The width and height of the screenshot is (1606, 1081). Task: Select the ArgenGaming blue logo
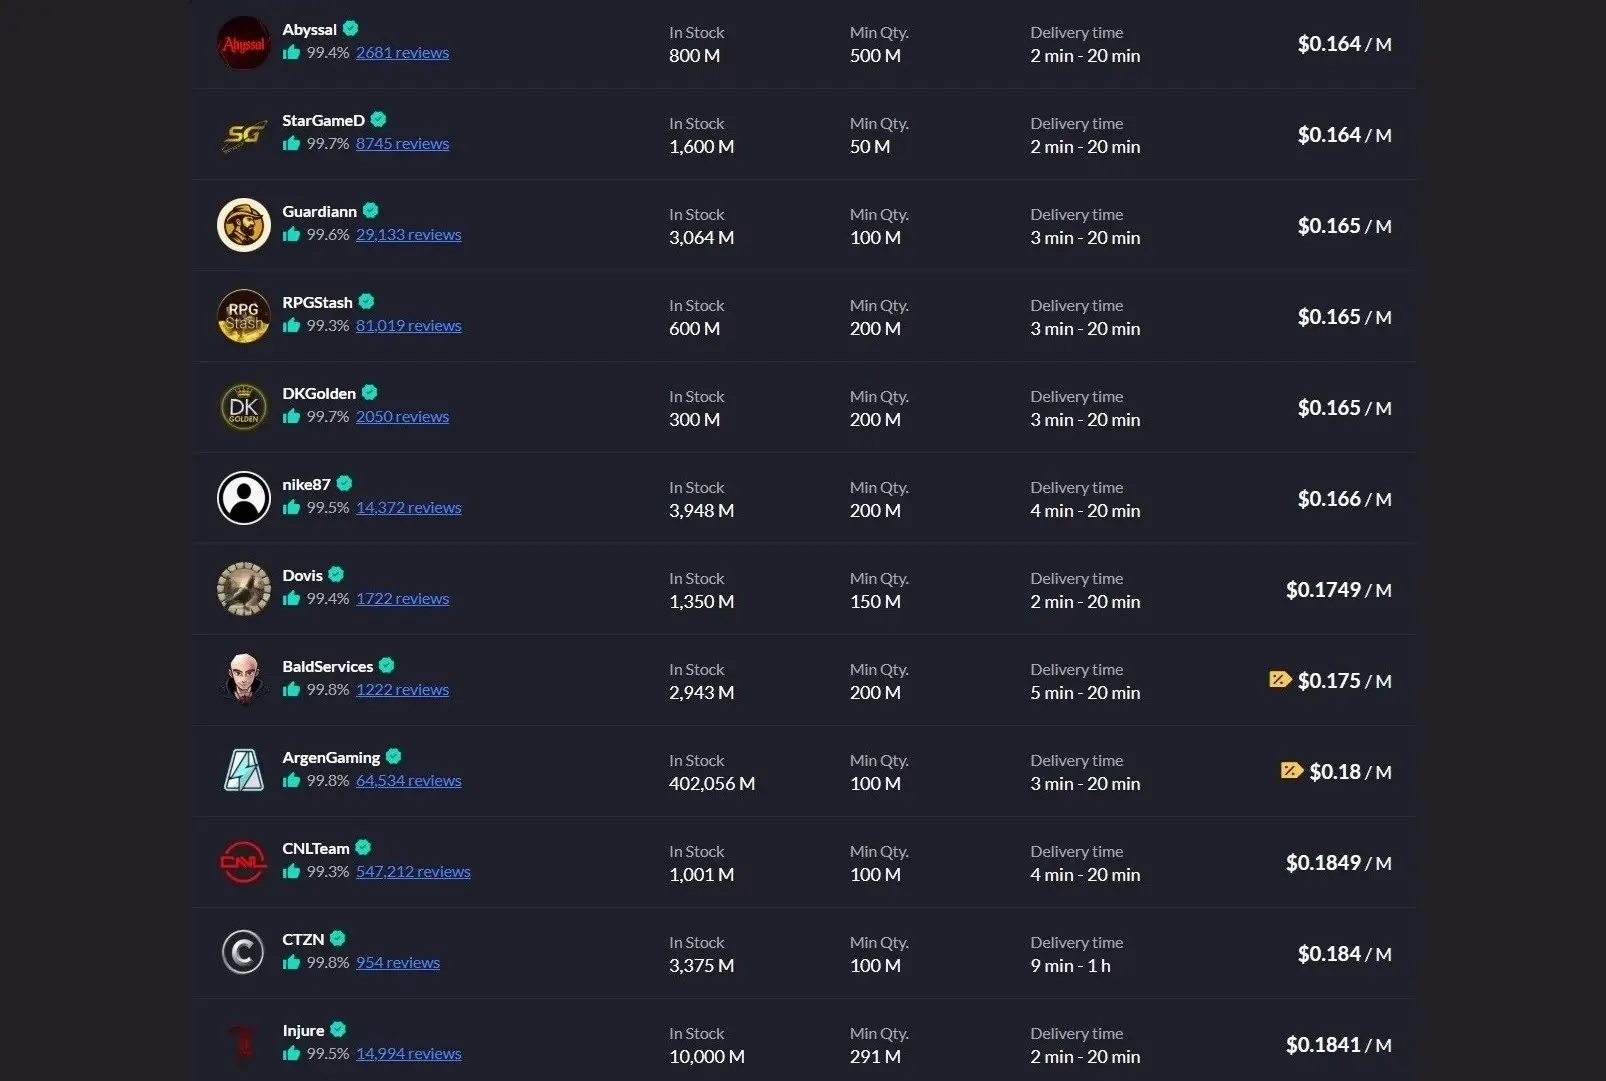243,771
